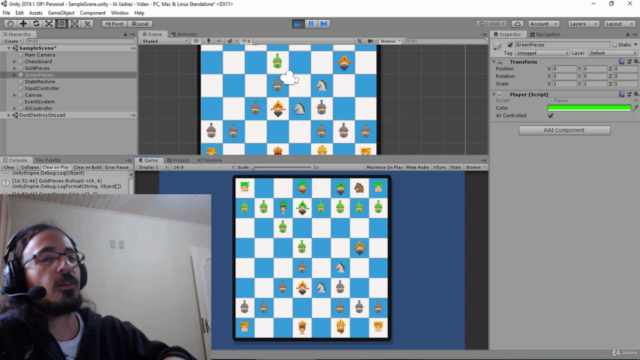Image resolution: width=640 pixels, height=360 pixels.
Task: Open Transform component help icon
Action: tap(622, 62)
